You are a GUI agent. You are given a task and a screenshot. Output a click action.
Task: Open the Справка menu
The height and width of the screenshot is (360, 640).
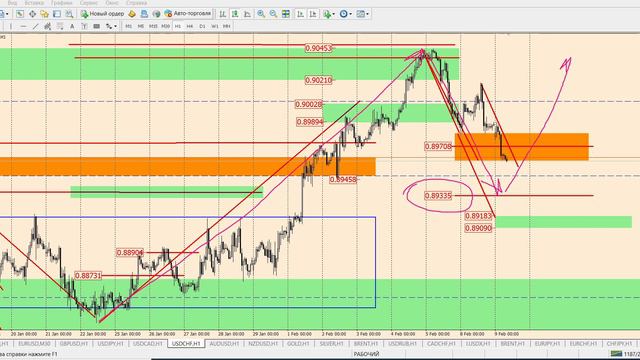tap(136, 2)
